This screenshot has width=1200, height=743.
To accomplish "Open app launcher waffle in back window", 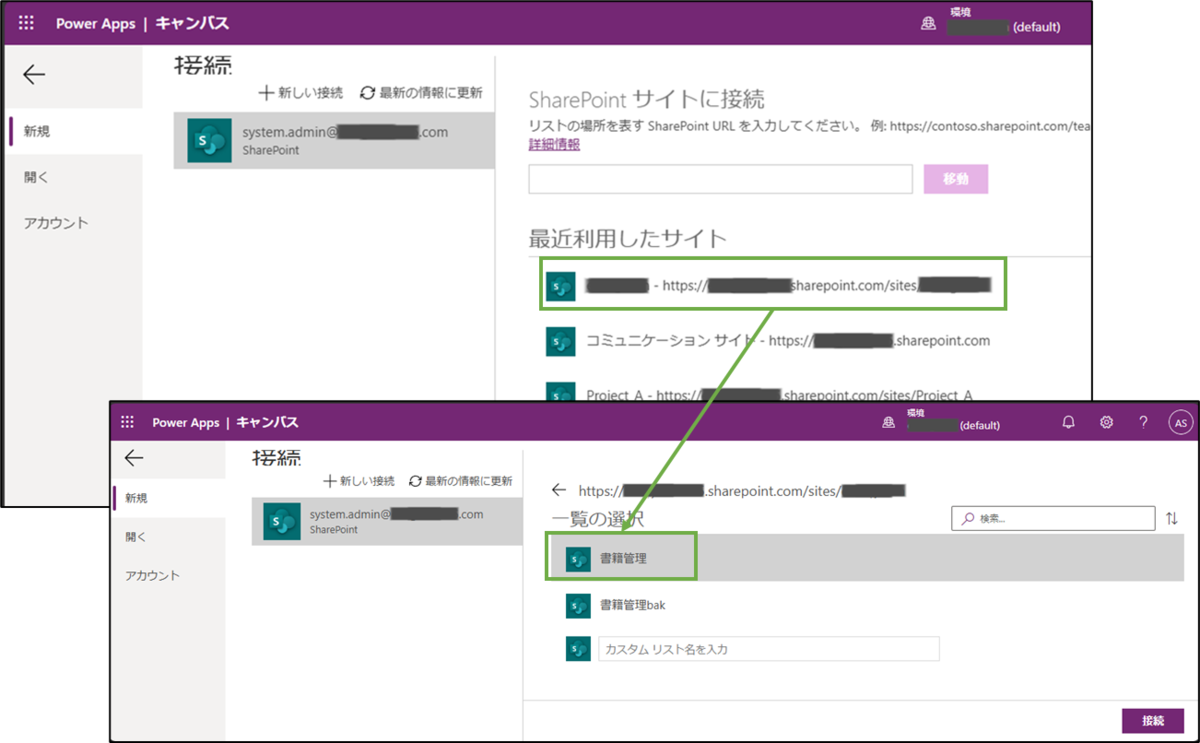I will click(26, 23).
